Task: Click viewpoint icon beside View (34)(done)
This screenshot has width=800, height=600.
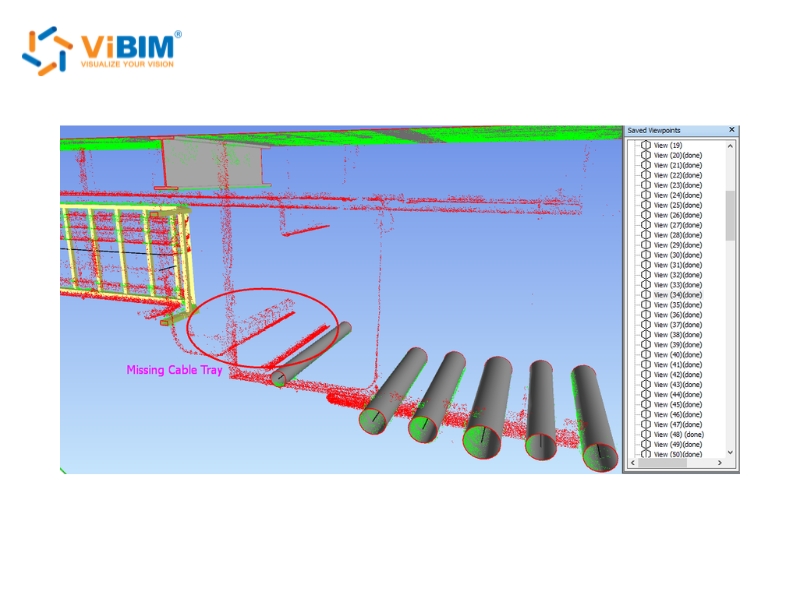Action: [646, 295]
